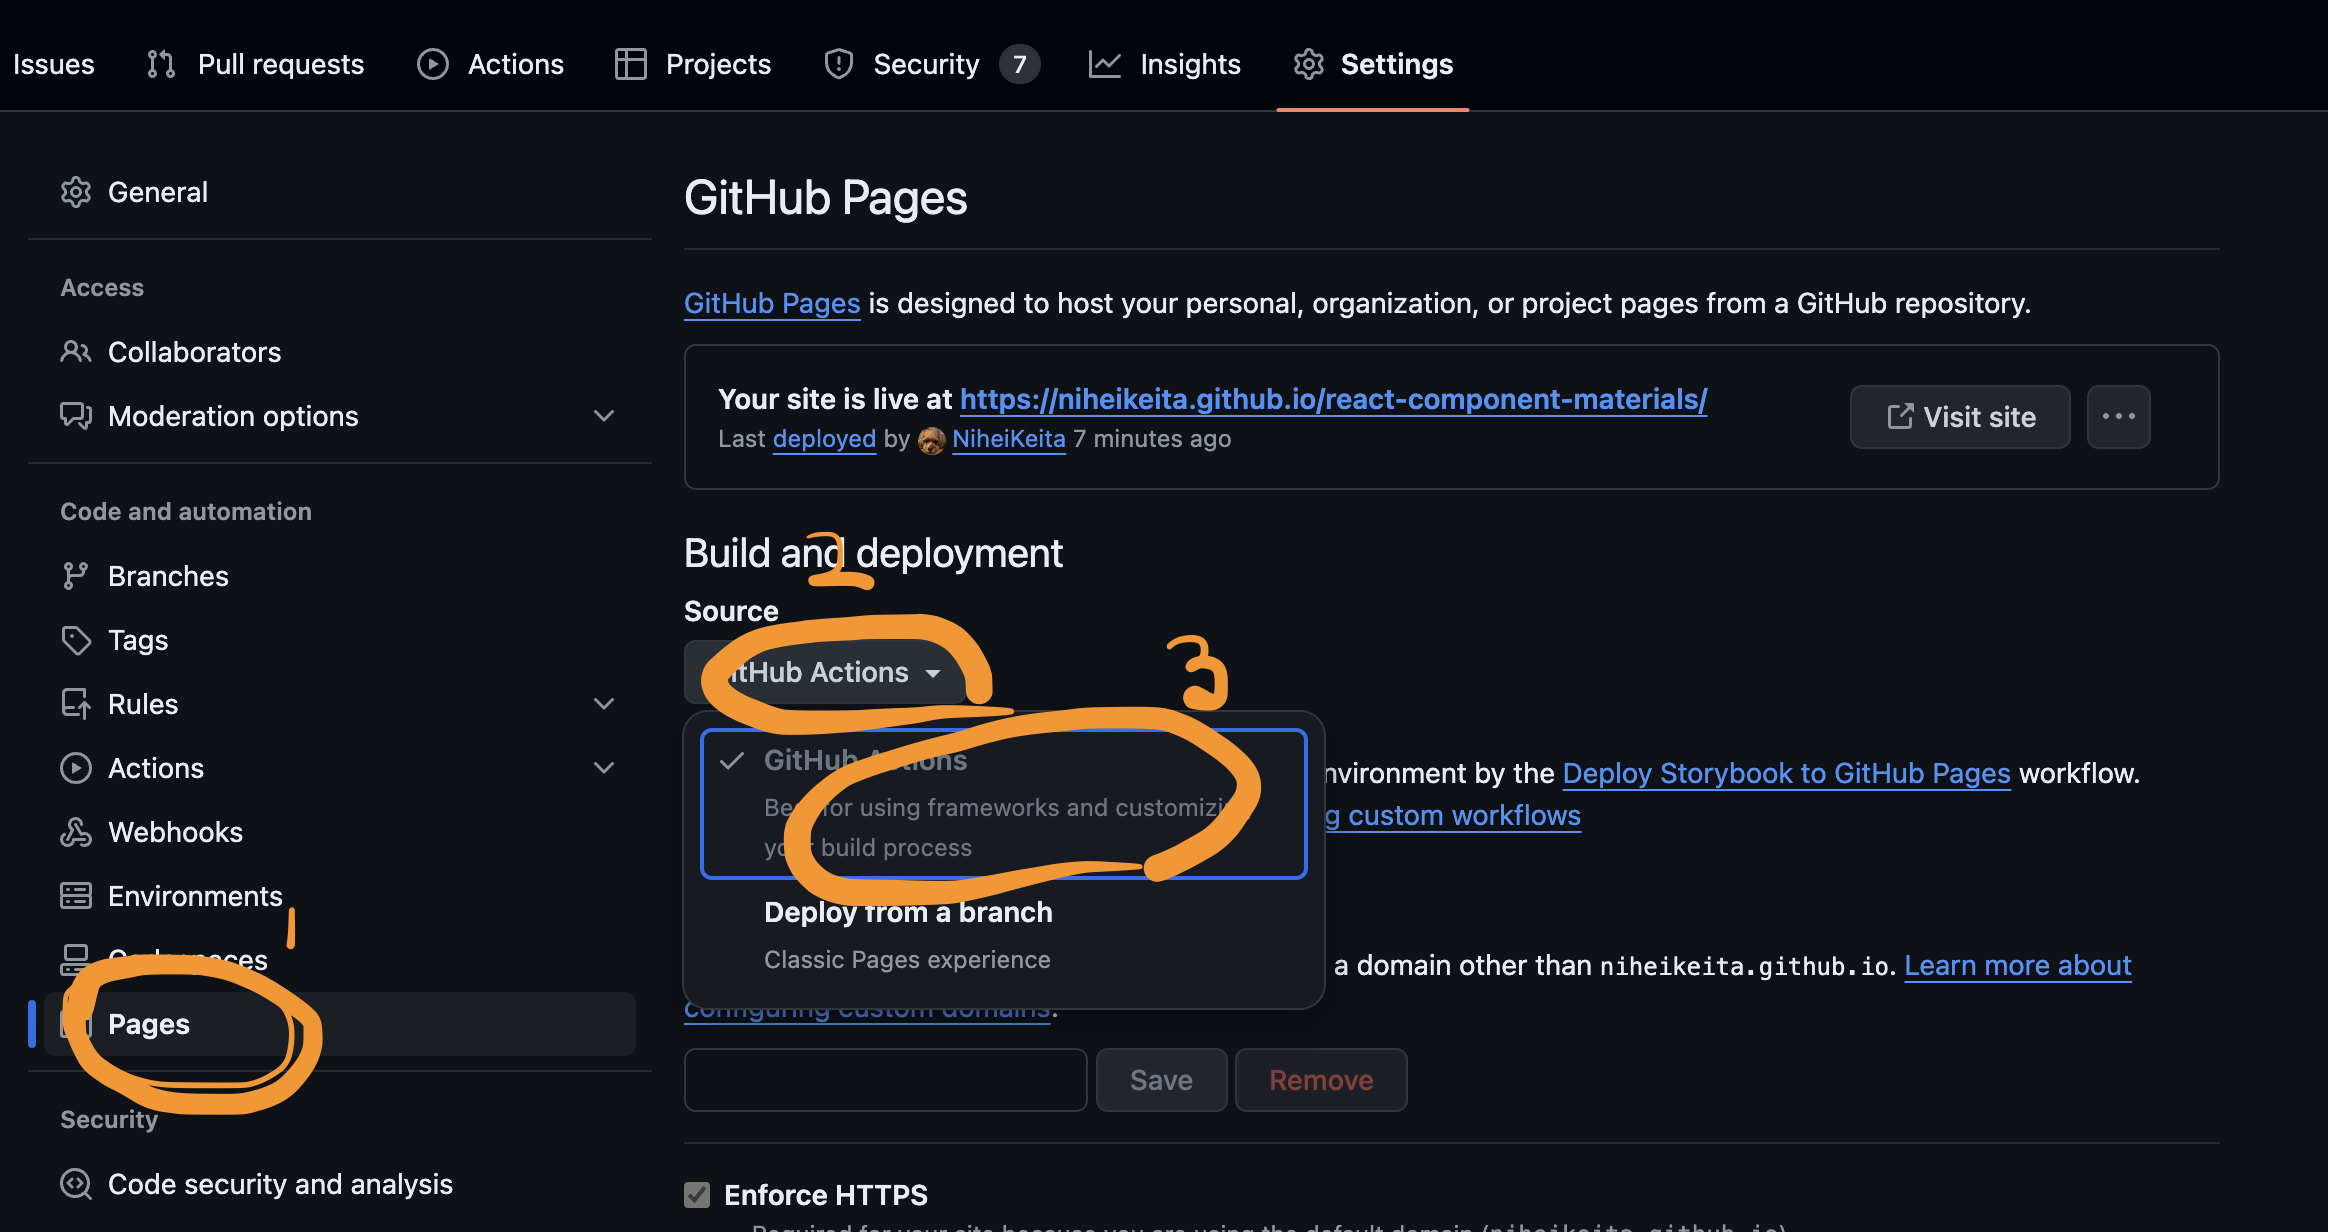Open Deploy Storybook to GitHub Pages link
This screenshot has width=2328, height=1232.
point(1786,773)
